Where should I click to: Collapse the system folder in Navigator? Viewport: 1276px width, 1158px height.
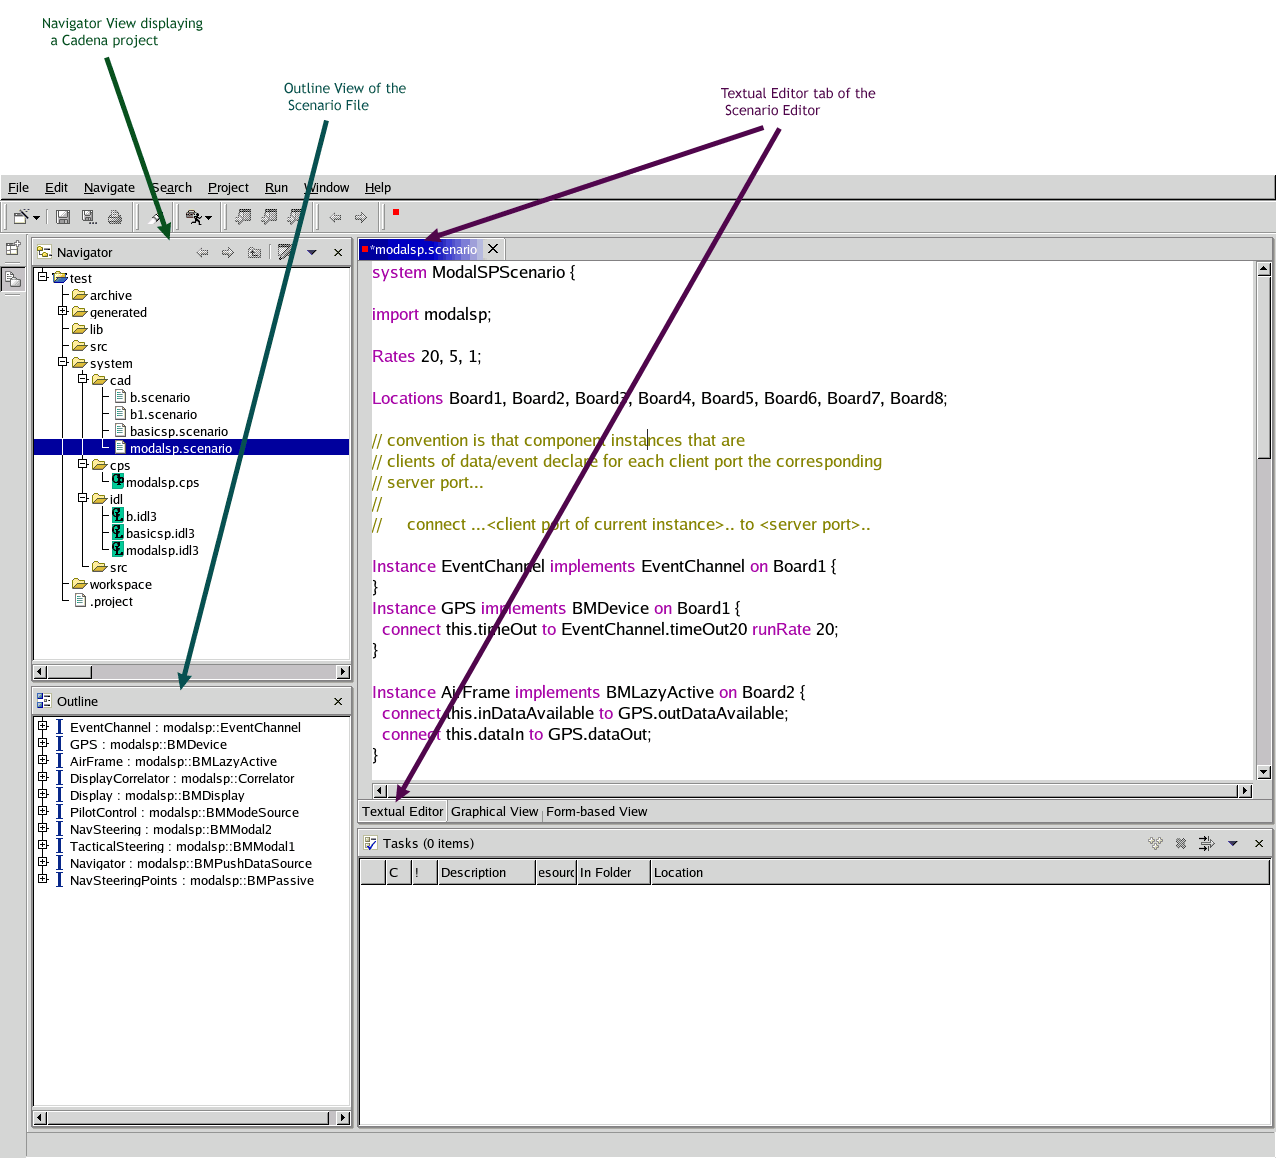[x=63, y=363]
